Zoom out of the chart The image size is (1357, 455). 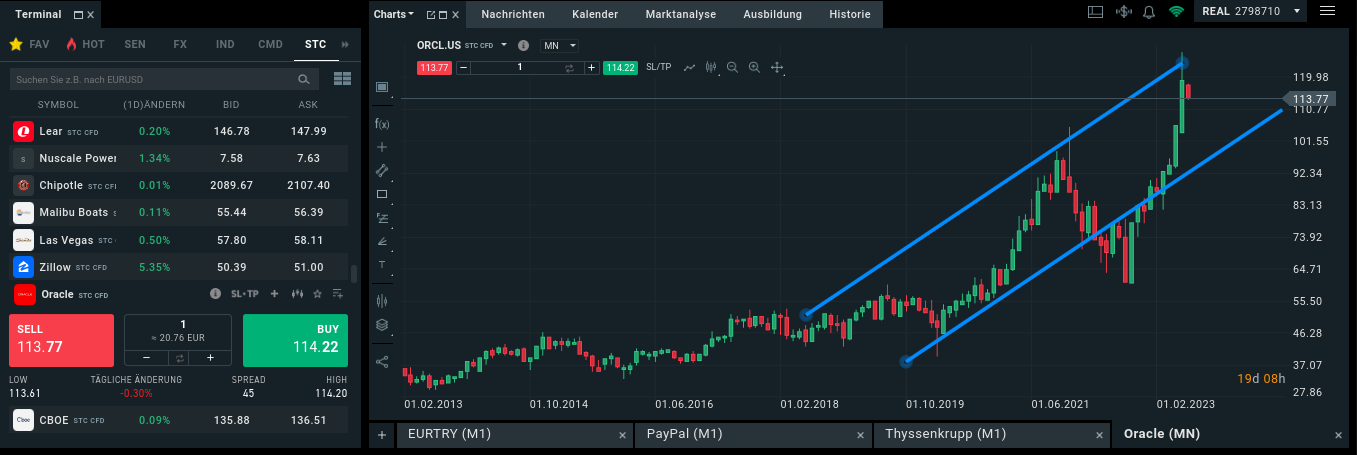point(732,67)
